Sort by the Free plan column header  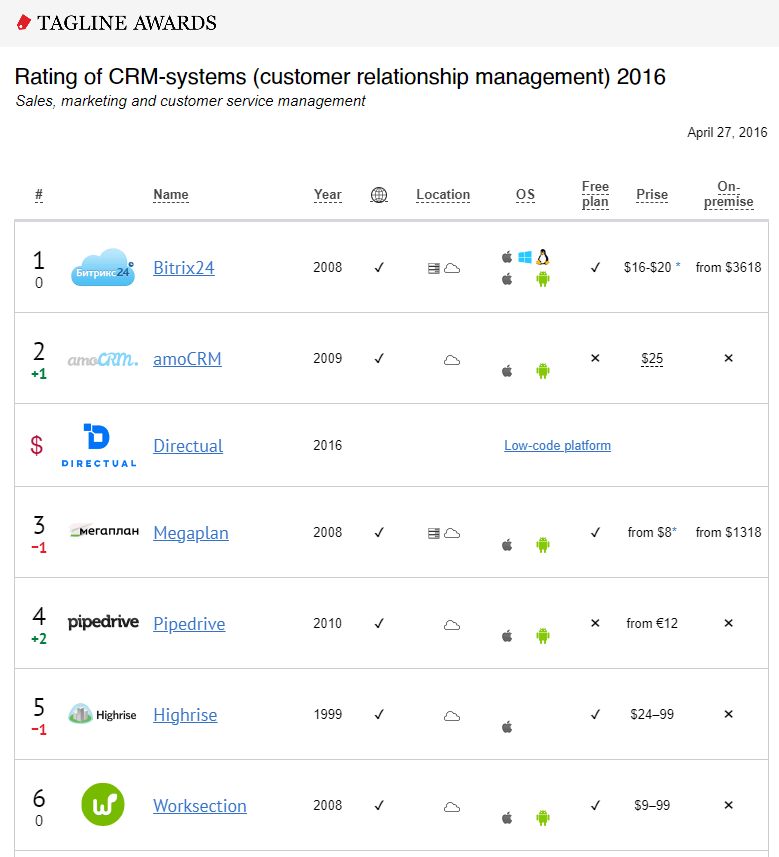click(595, 194)
